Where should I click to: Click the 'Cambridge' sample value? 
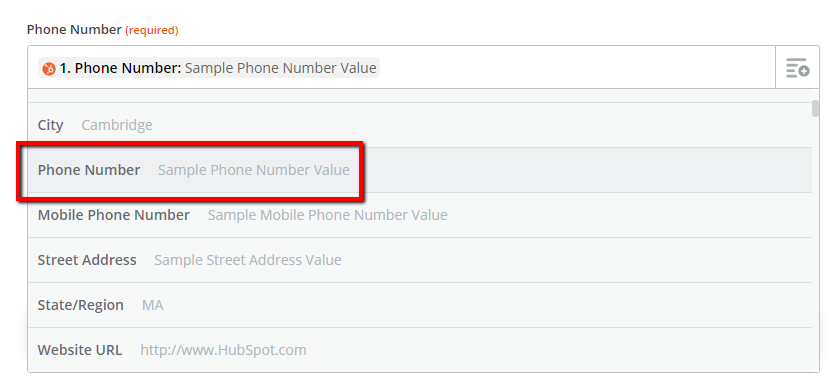coord(117,125)
